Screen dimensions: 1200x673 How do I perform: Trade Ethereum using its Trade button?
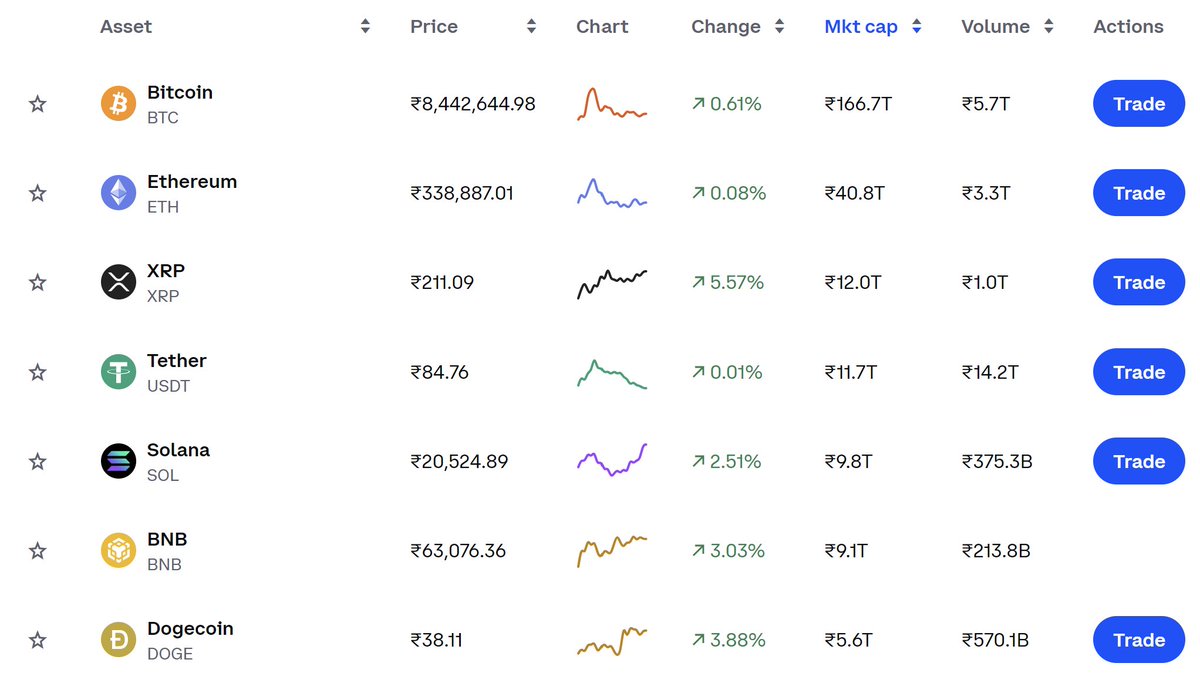tap(1139, 193)
